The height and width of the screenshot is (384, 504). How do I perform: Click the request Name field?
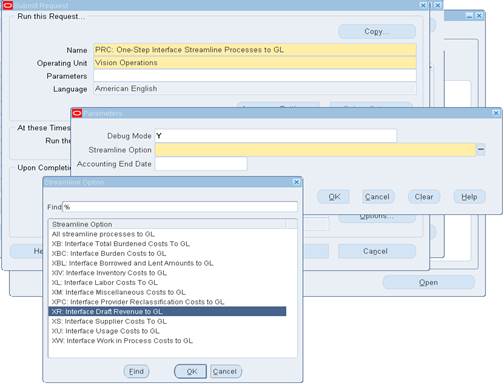pos(255,50)
